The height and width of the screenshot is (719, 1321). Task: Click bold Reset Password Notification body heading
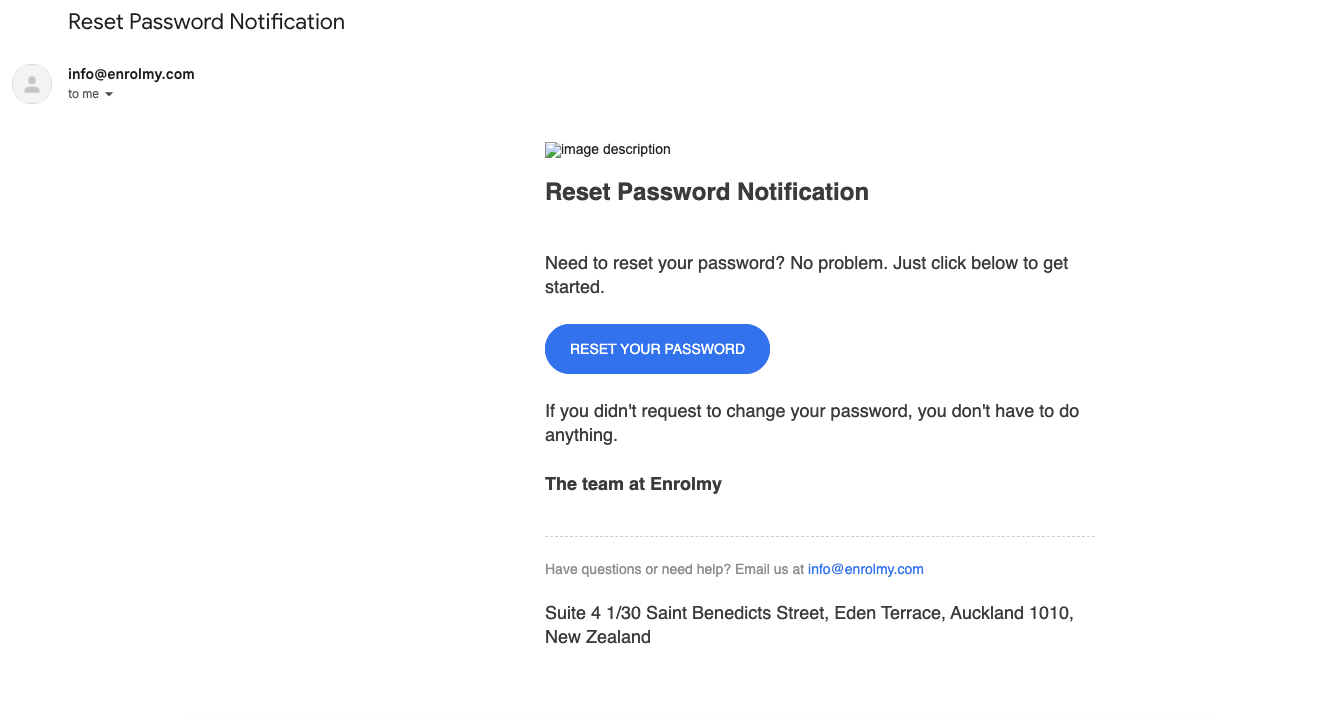(707, 192)
